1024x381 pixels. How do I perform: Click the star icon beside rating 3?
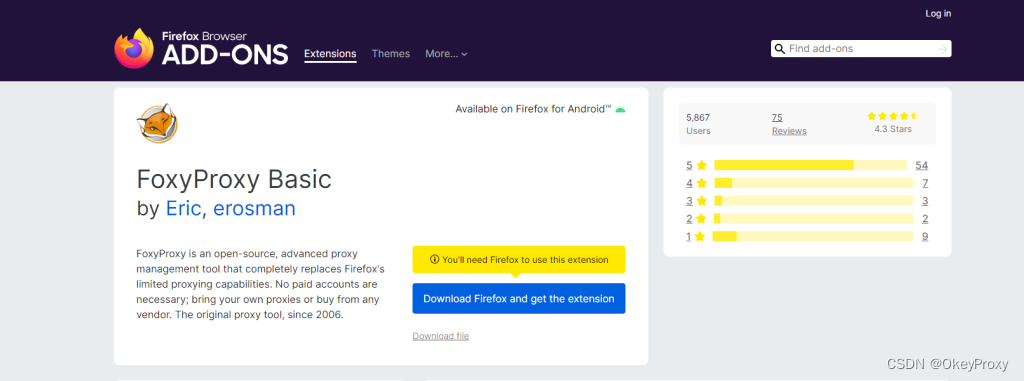click(x=701, y=201)
